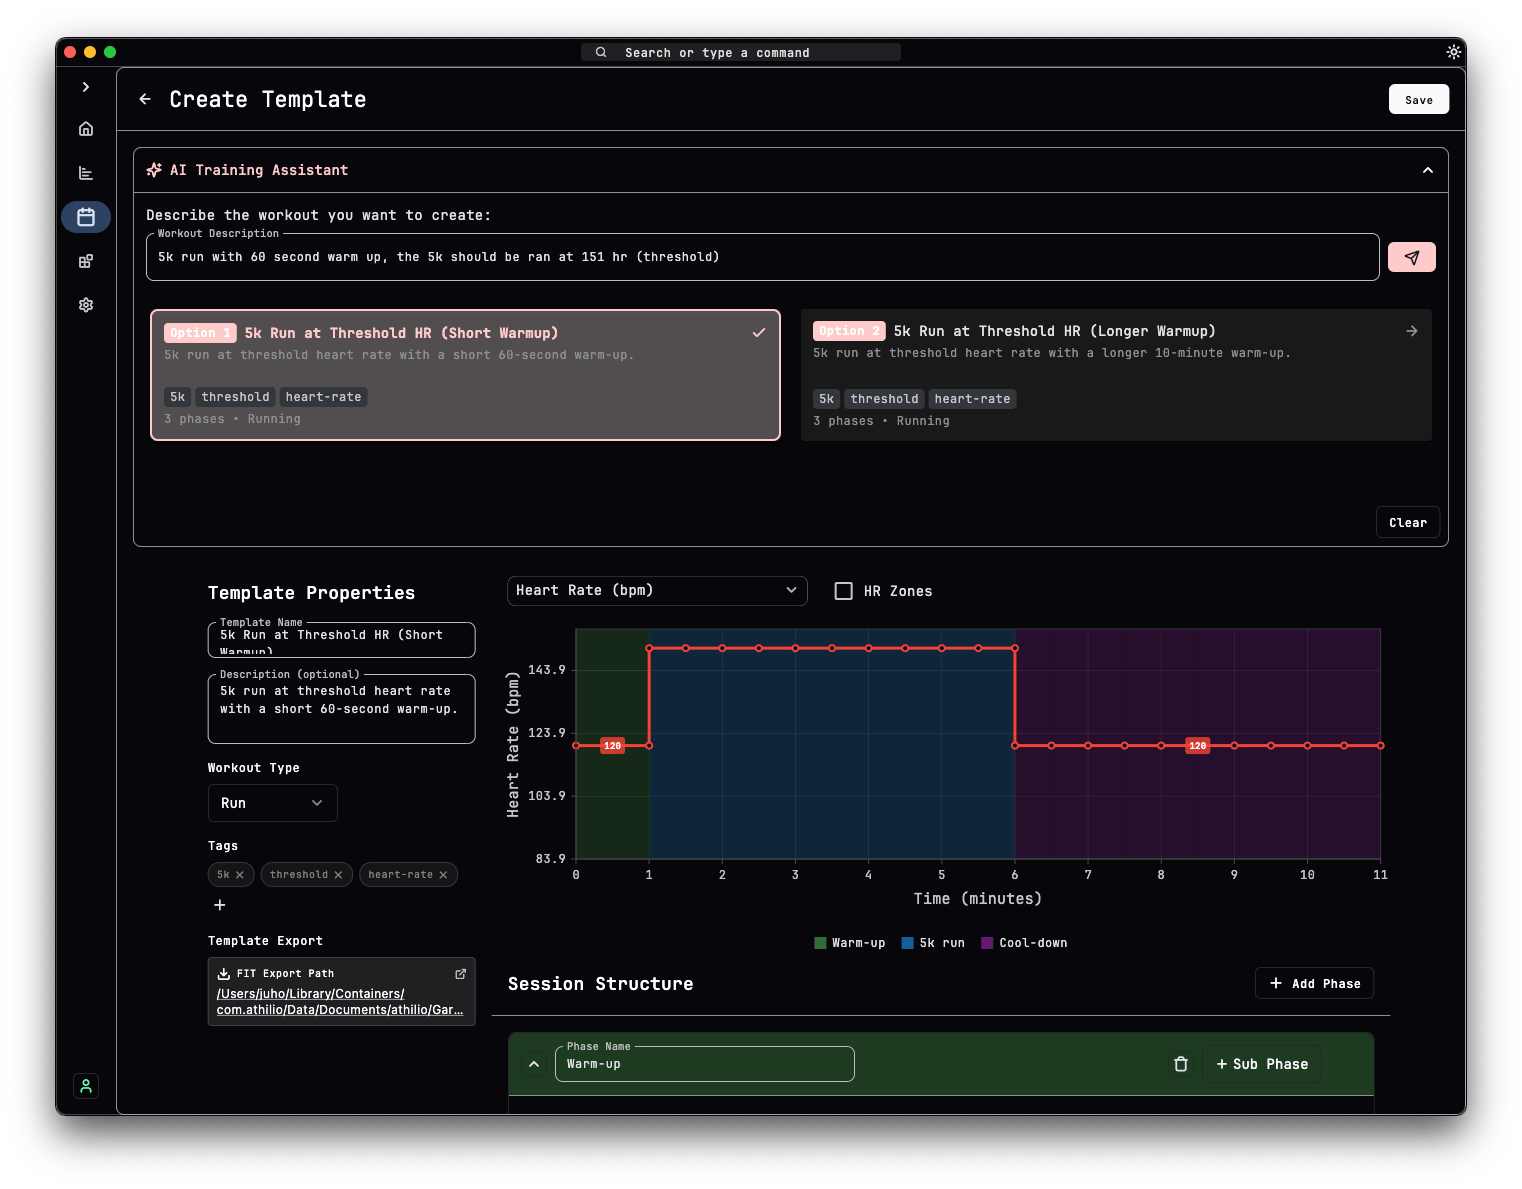Select Option 2 workout suggestion card
Image resolution: width=1522 pixels, height=1189 pixels.
pos(1115,375)
